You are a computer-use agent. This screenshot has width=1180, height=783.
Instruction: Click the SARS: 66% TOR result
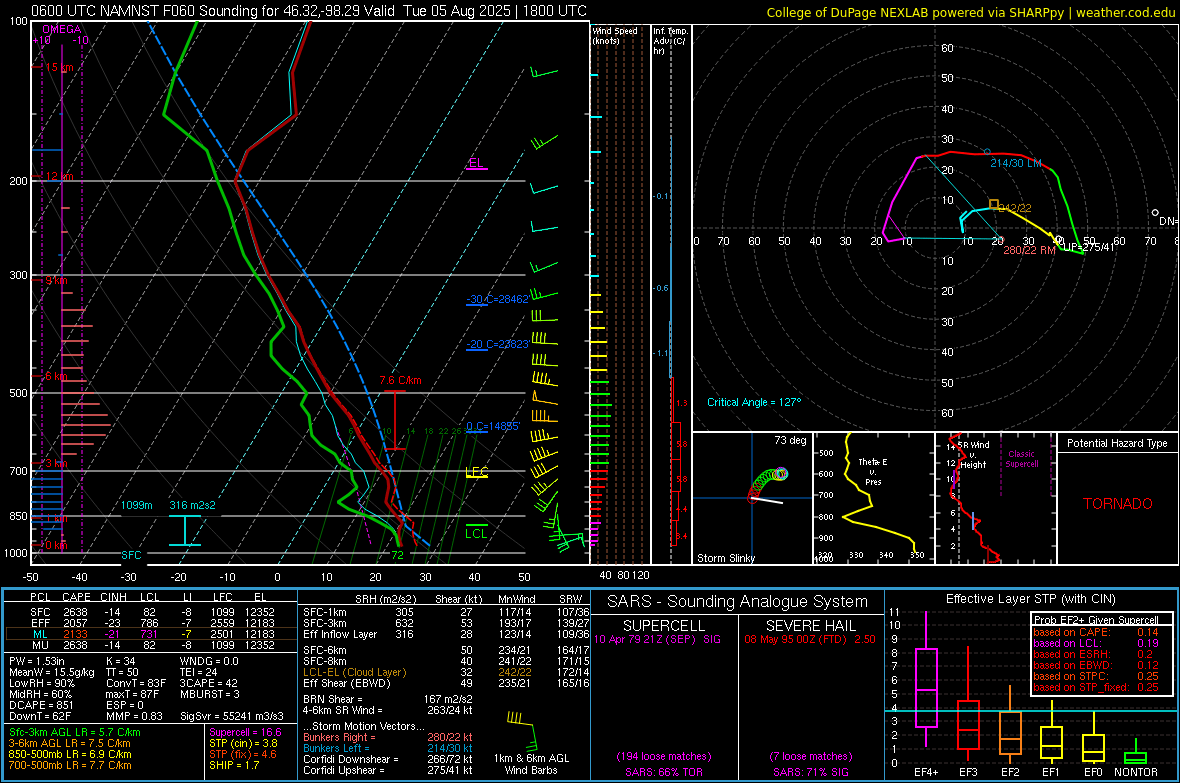tap(664, 772)
